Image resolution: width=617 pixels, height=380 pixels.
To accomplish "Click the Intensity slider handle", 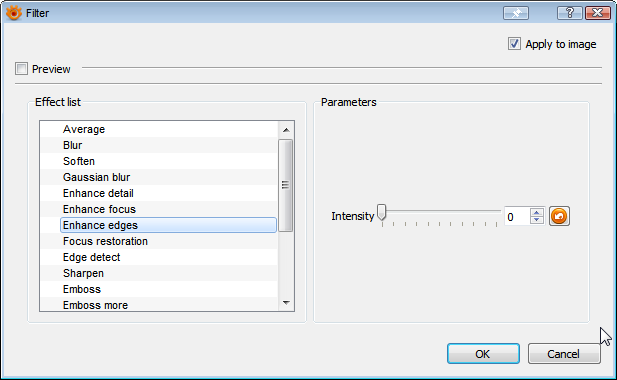I will tap(381, 212).
